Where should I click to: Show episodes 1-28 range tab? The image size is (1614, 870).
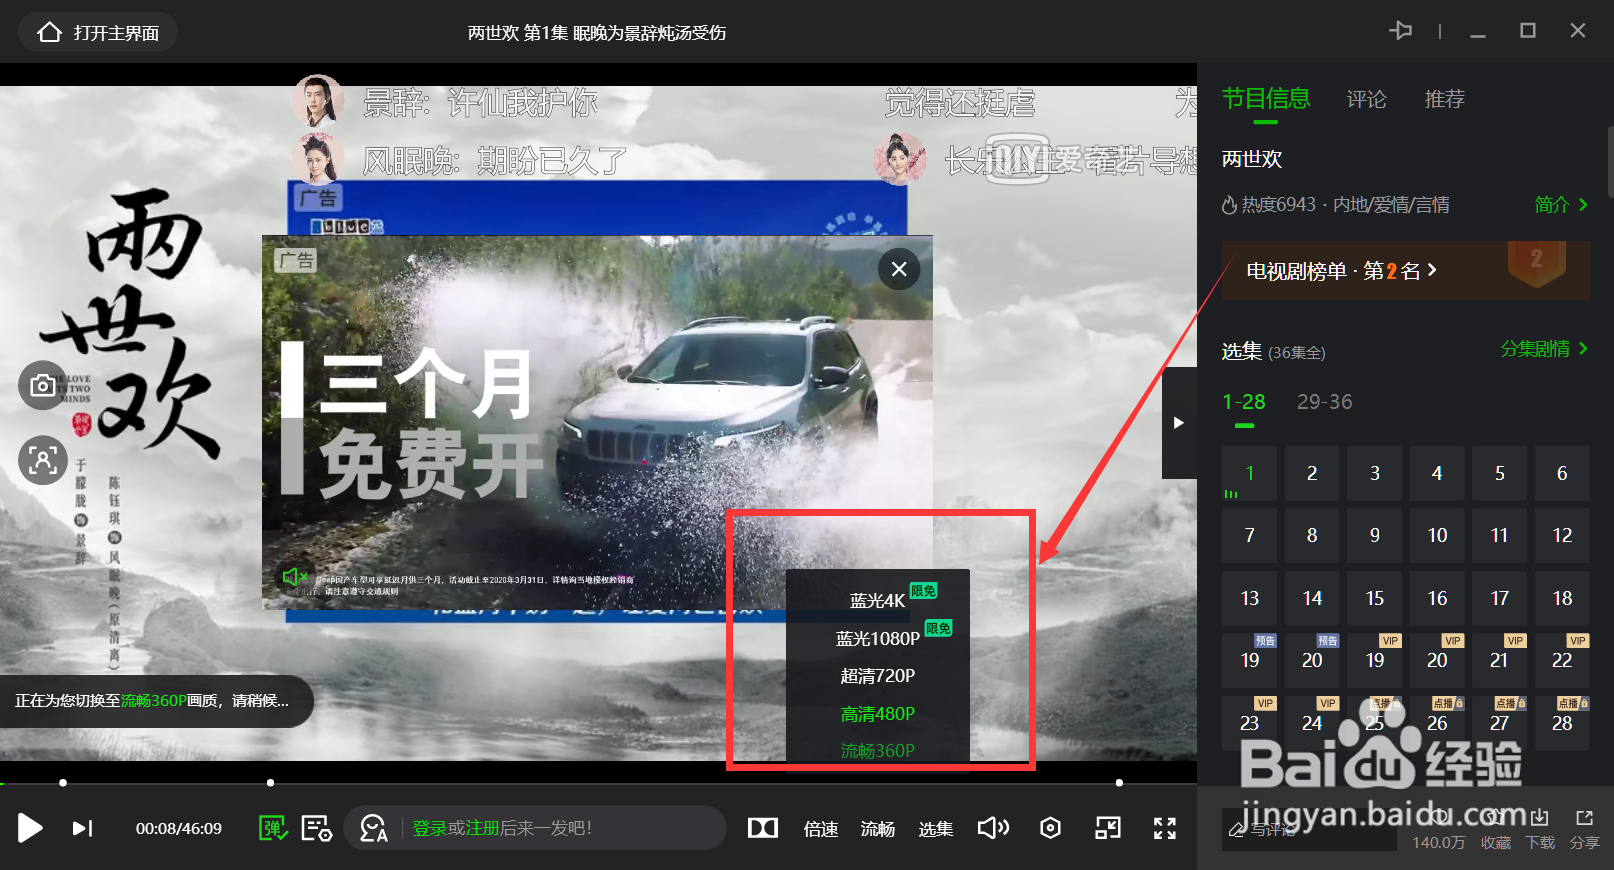[1244, 402]
